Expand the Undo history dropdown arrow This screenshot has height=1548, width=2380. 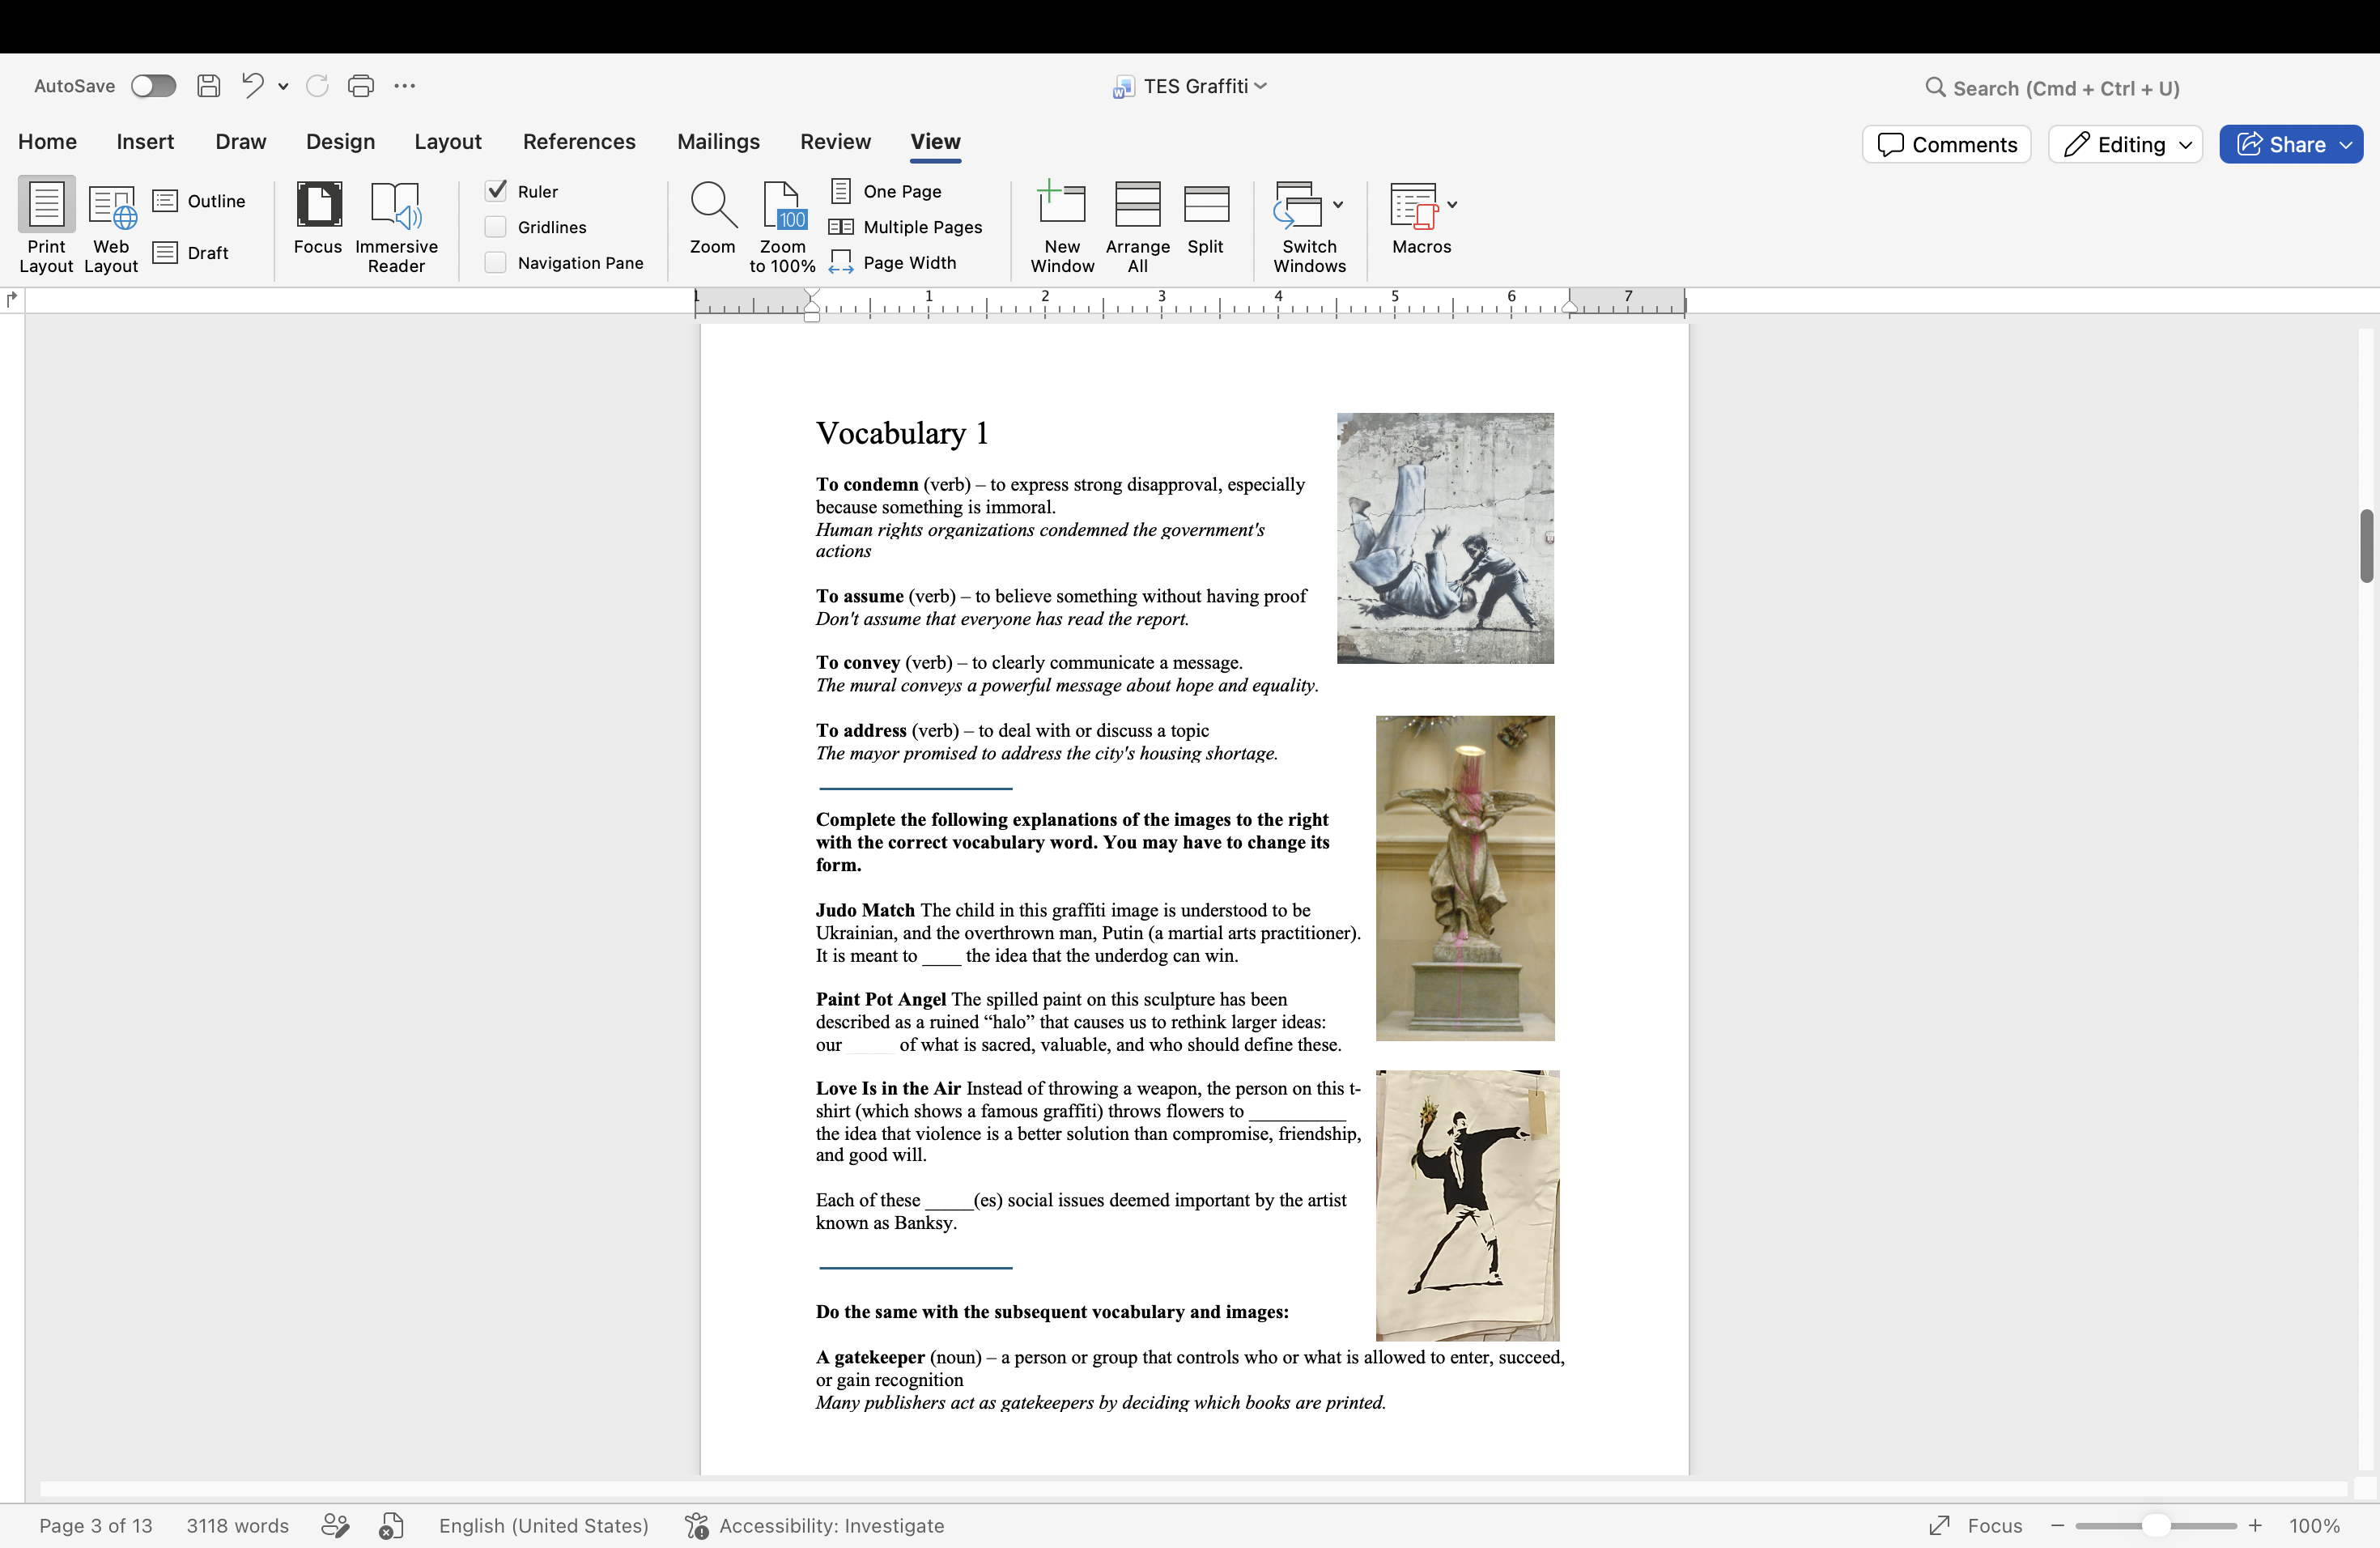pyautogui.click(x=284, y=87)
